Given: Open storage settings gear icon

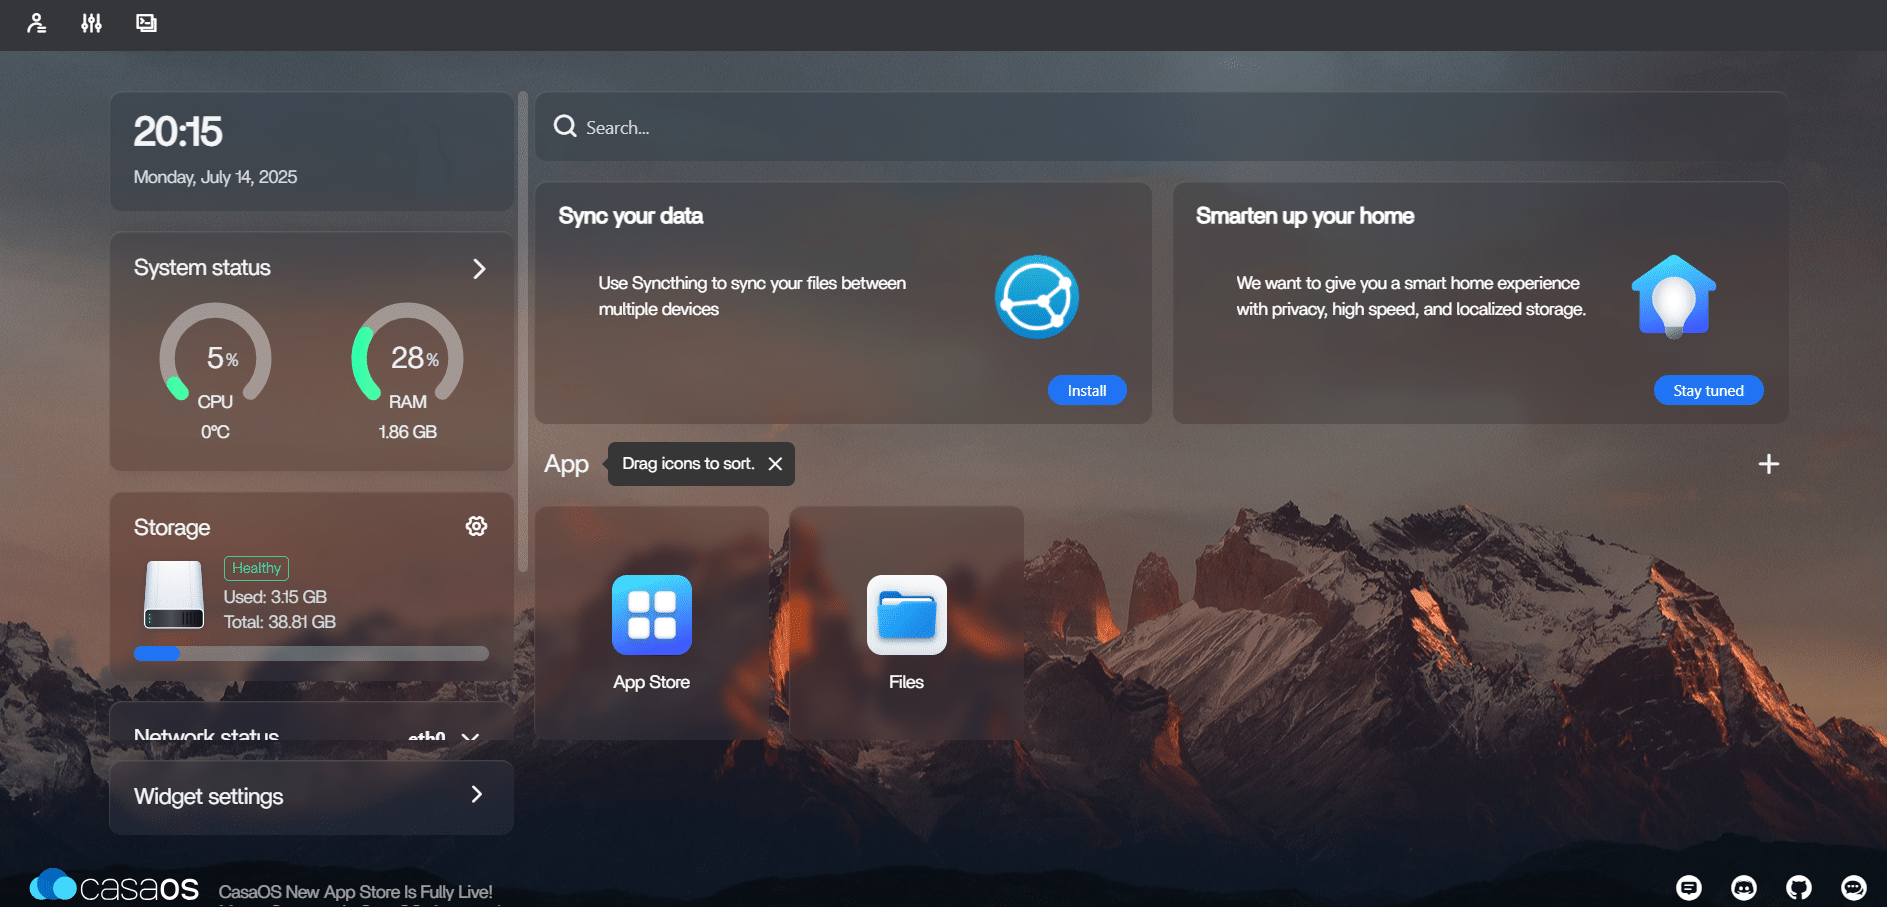Looking at the screenshot, I should pos(476,526).
